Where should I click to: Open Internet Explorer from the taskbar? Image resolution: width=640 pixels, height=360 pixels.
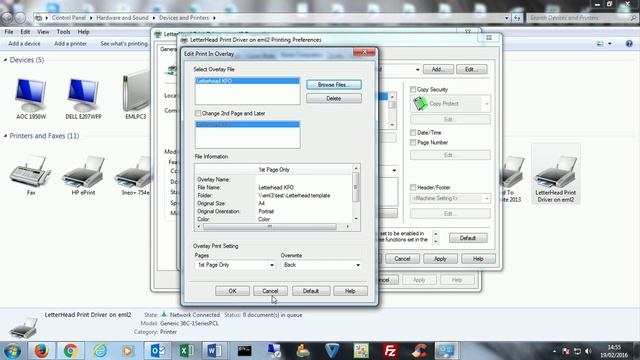(x=100, y=351)
